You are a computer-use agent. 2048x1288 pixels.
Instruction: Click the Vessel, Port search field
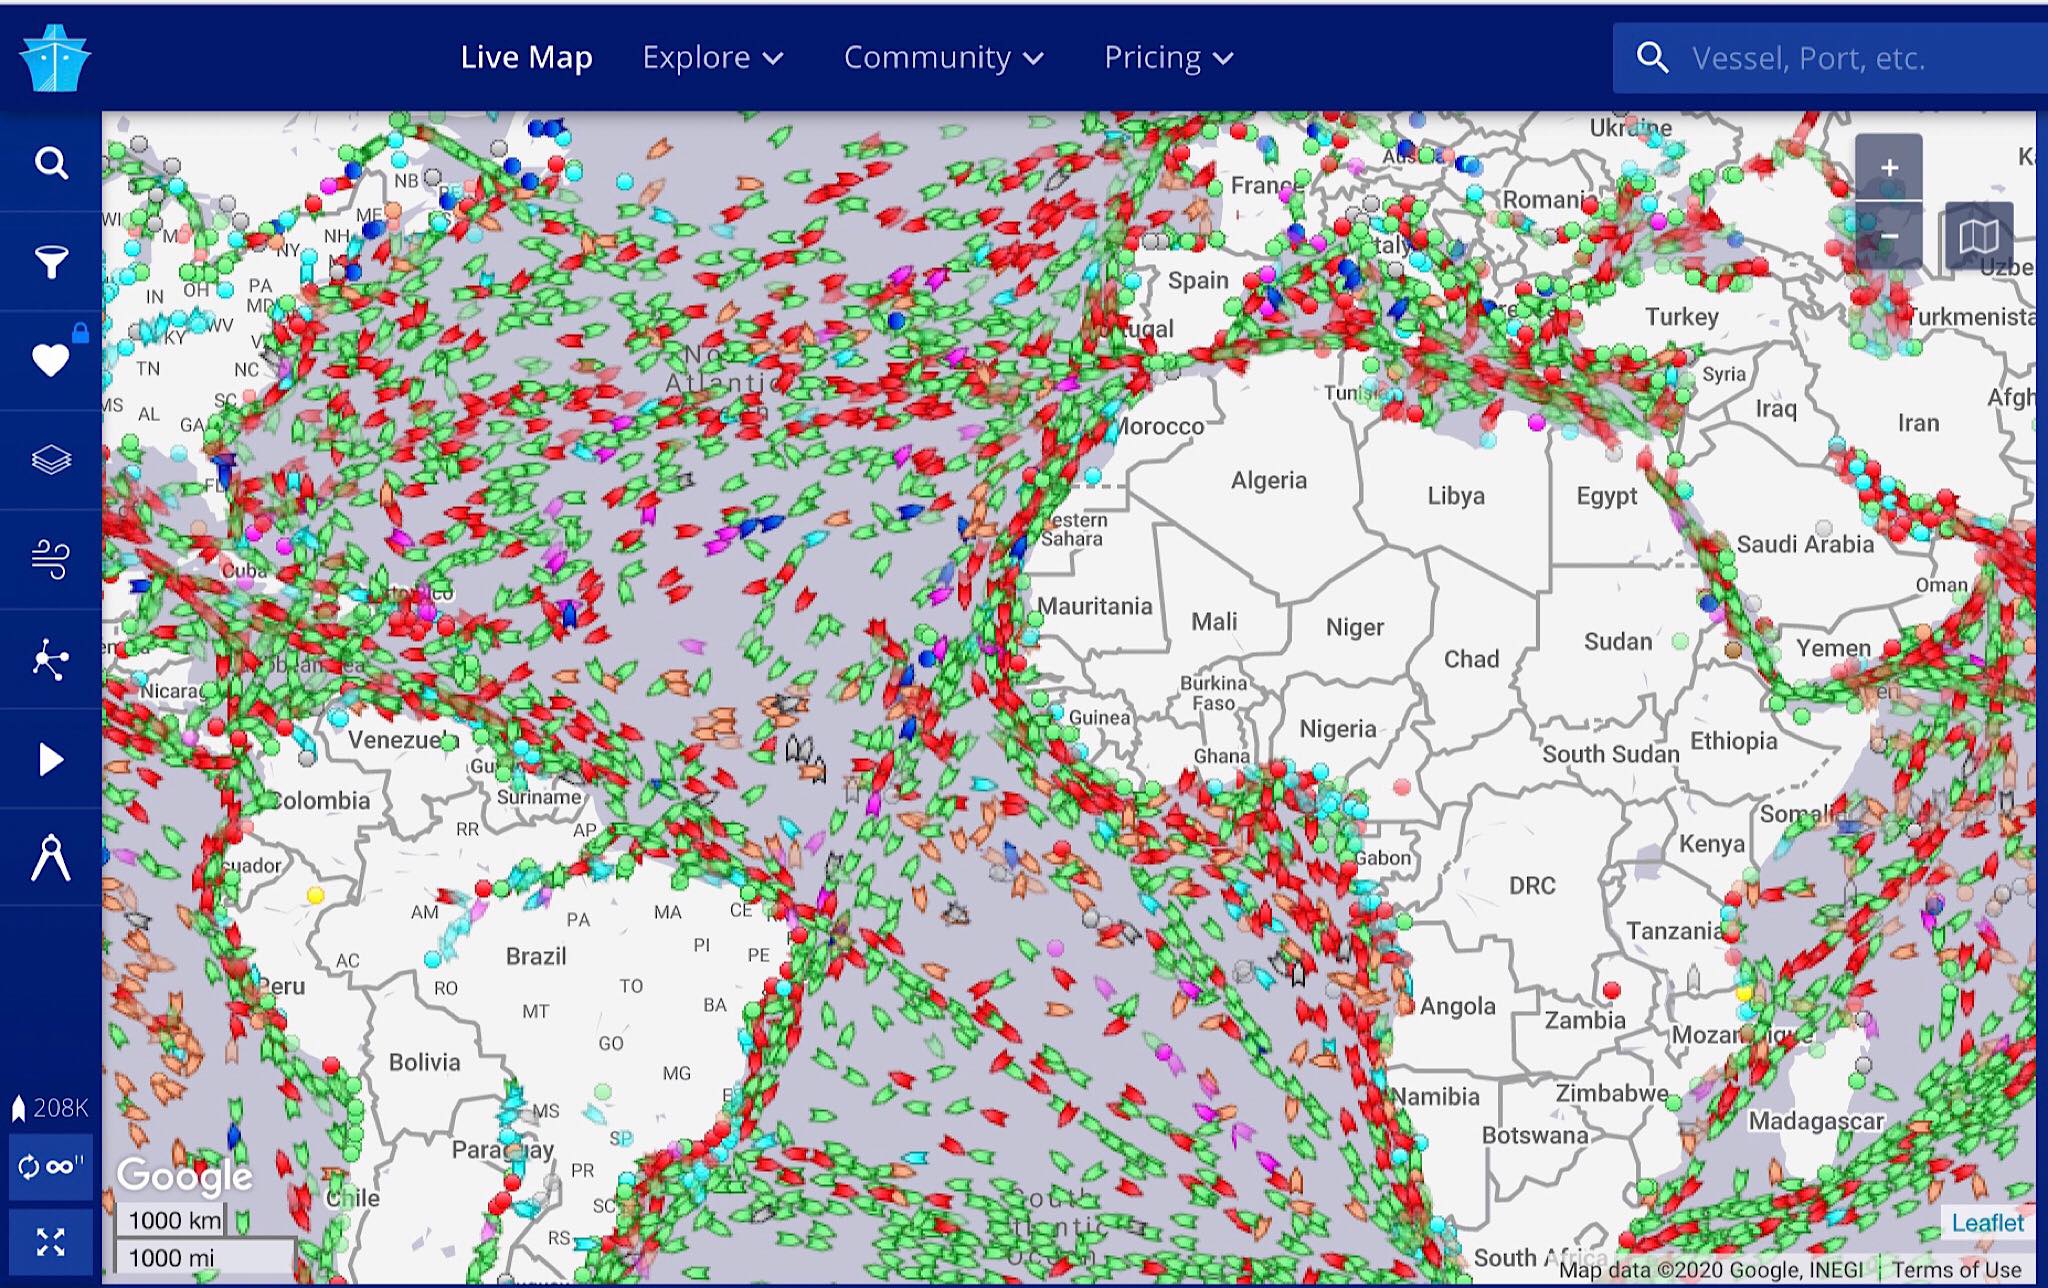pyautogui.click(x=1830, y=58)
